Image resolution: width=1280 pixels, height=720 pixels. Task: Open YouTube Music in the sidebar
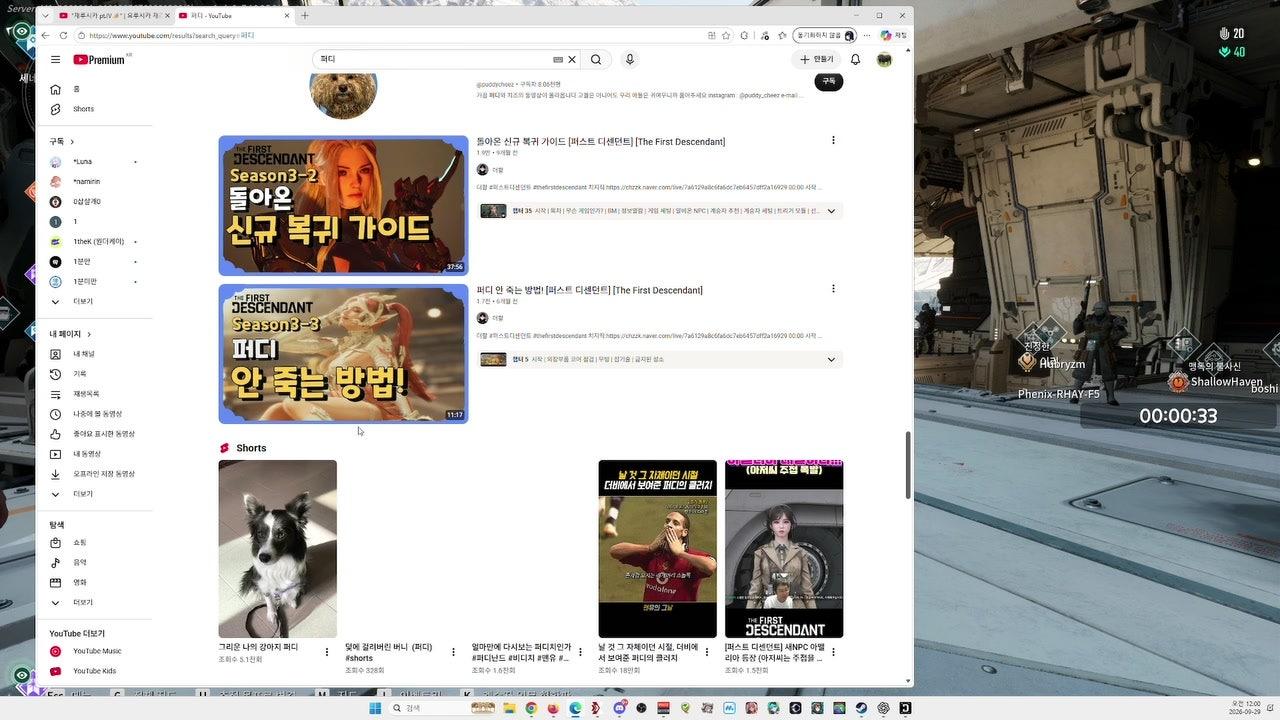pos(94,652)
